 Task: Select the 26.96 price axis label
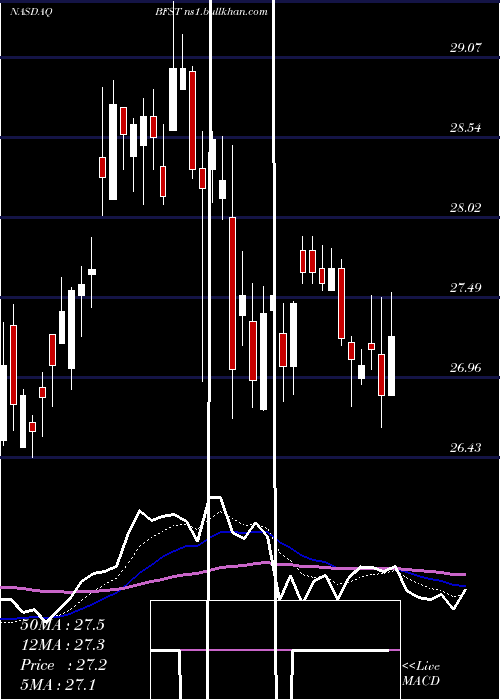tap(466, 368)
